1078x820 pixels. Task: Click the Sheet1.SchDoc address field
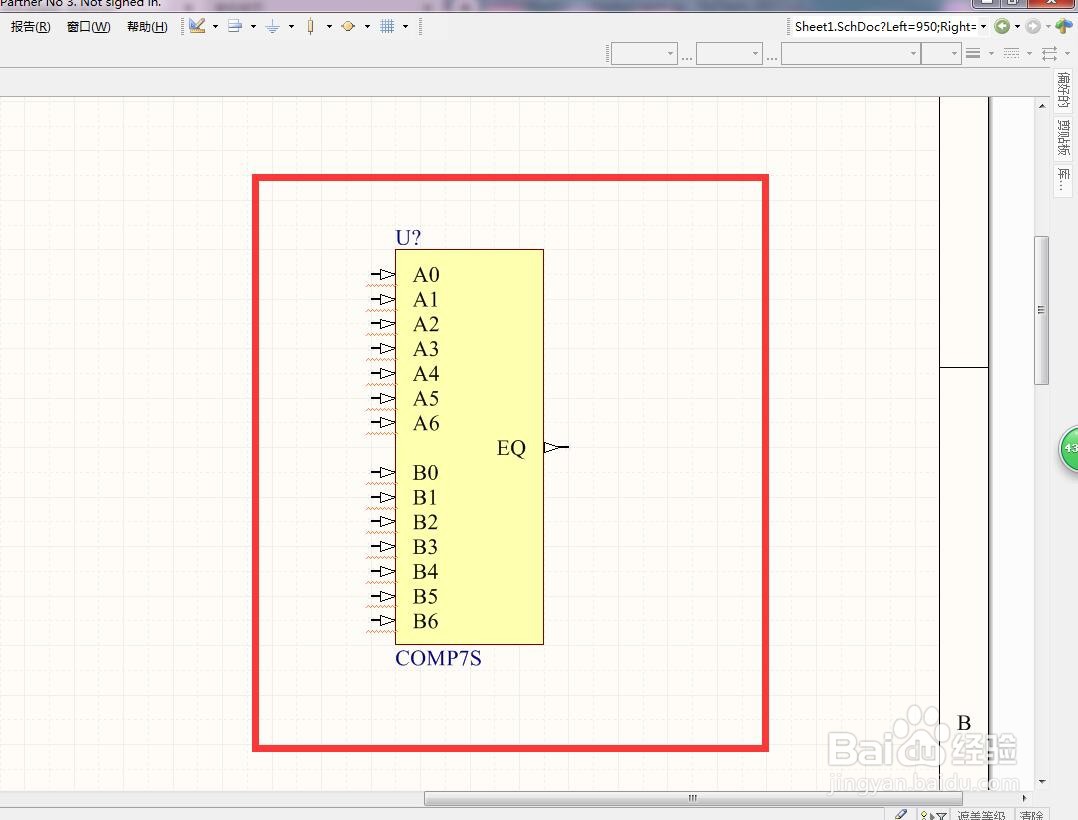(x=886, y=27)
